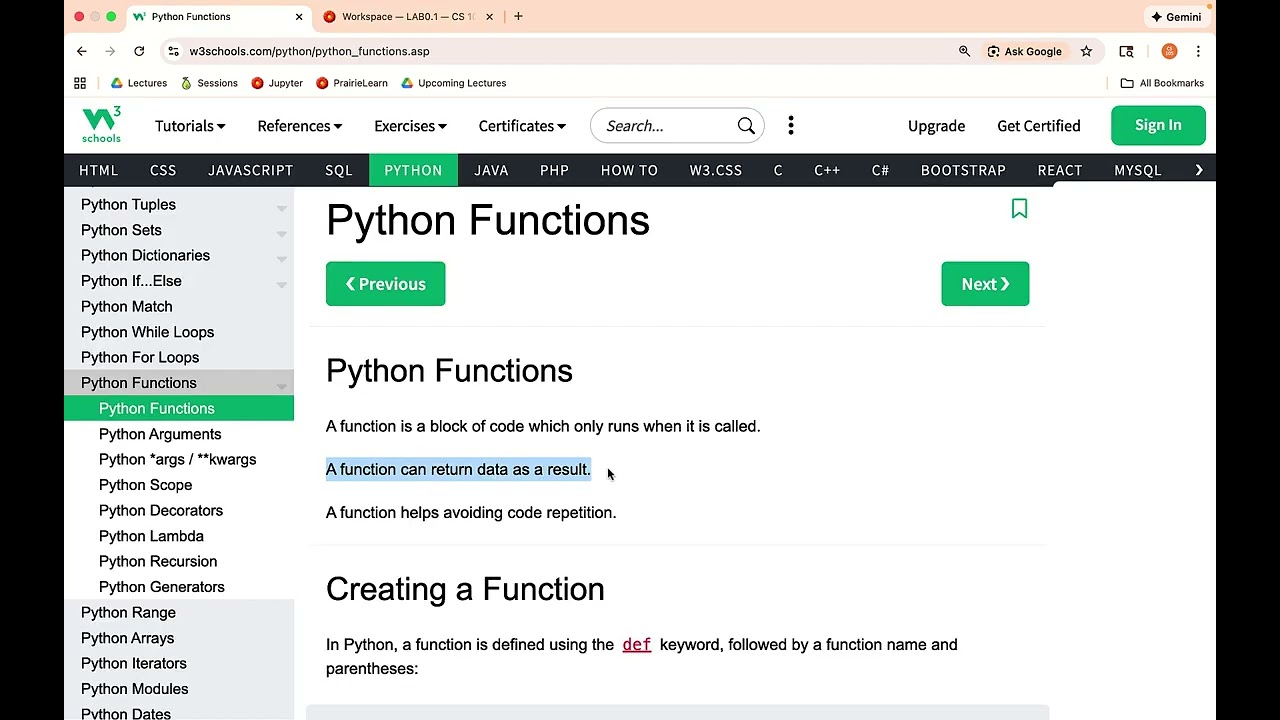Click the address bar URL
The image size is (1280, 720).
(x=309, y=51)
